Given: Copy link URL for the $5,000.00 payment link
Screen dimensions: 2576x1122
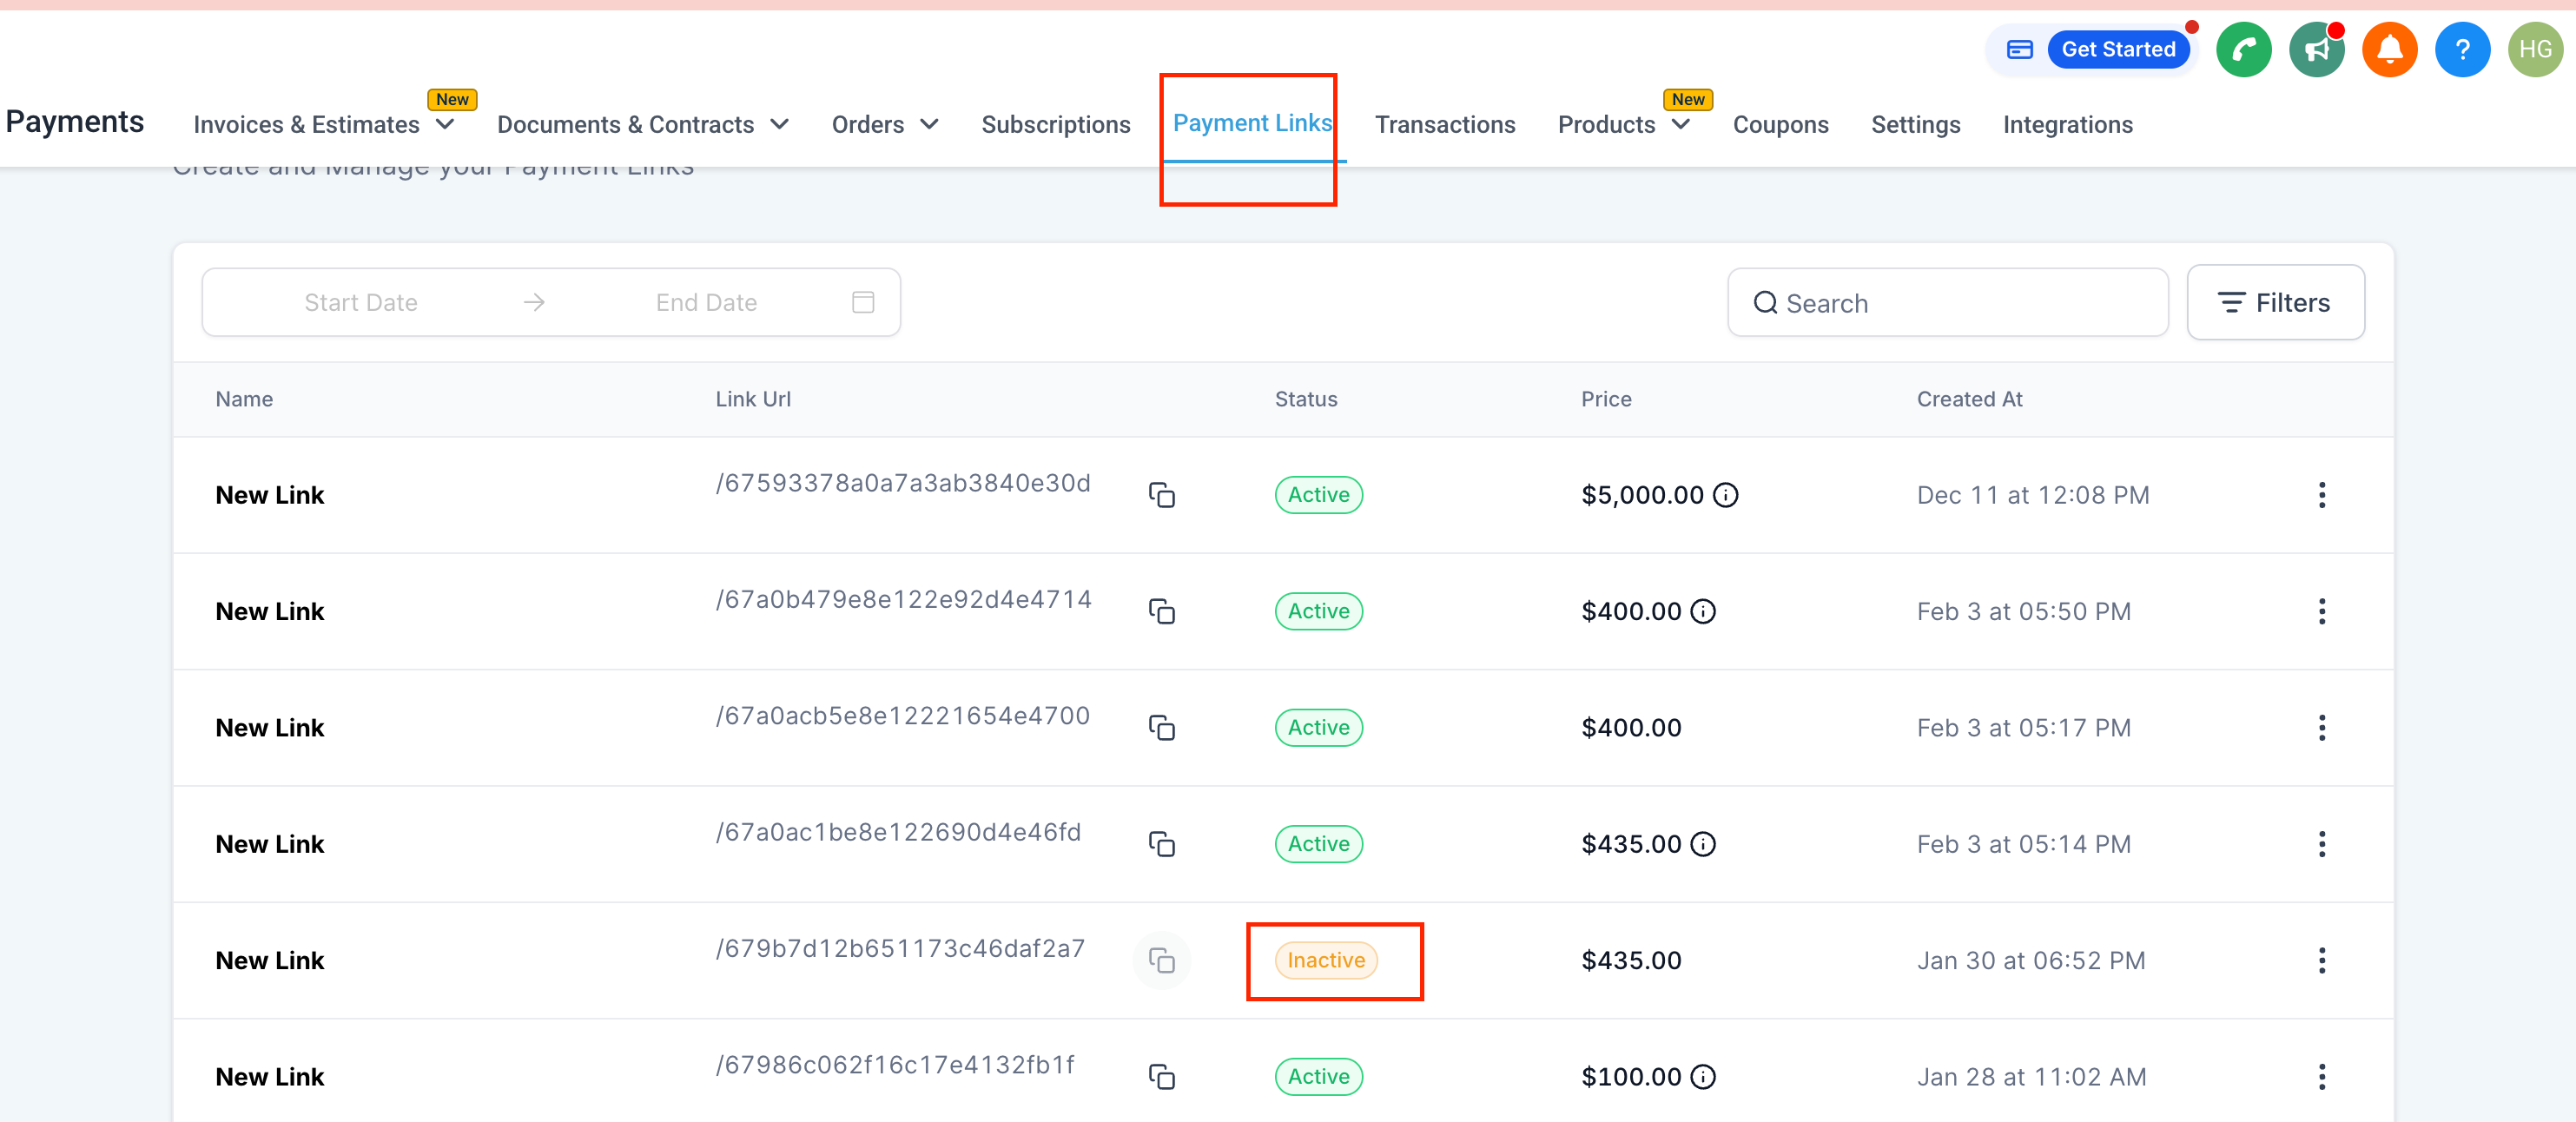Looking at the screenshot, I should coord(1161,495).
